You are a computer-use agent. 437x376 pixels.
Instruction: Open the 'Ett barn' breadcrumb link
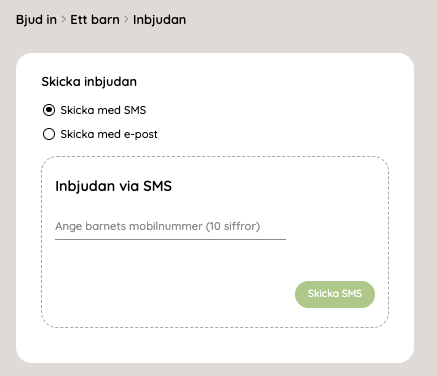click(x=95, y=20)
